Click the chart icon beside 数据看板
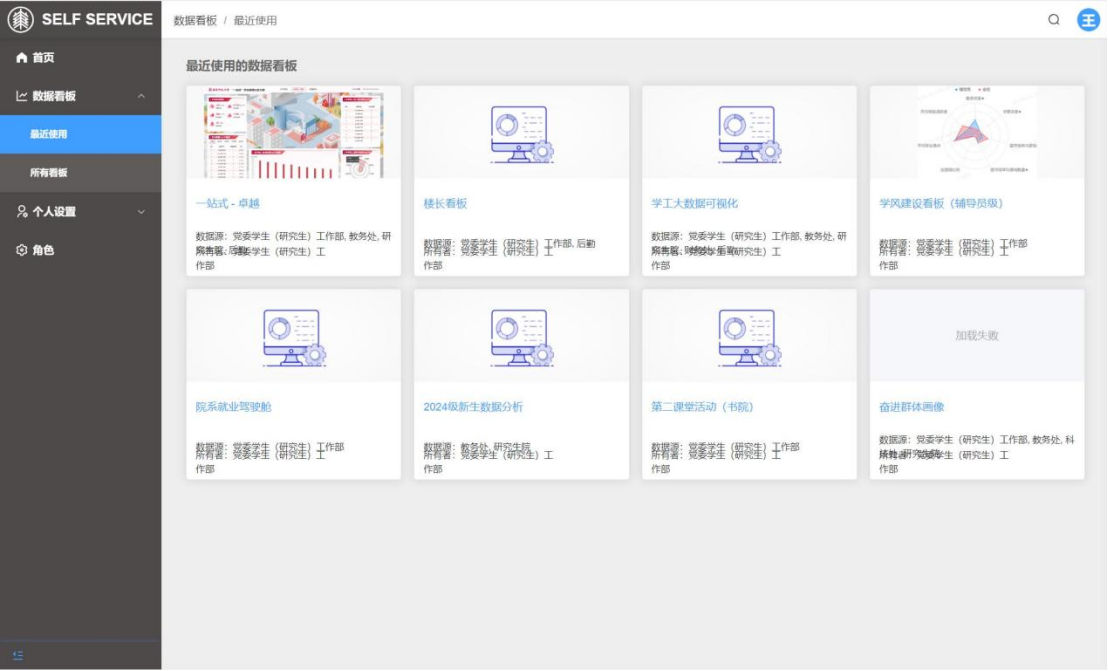 pos(22,96)
